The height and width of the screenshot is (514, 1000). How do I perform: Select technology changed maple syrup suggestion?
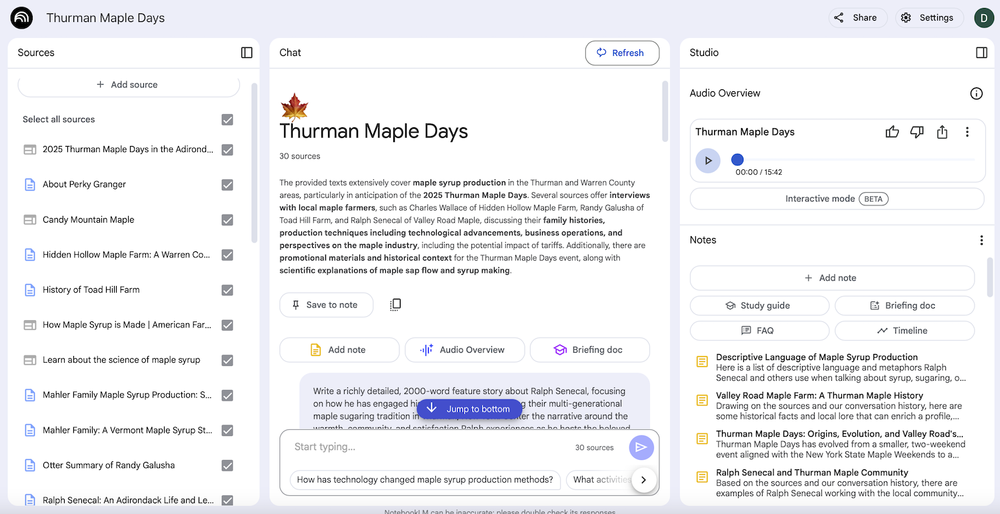[425, 480]
